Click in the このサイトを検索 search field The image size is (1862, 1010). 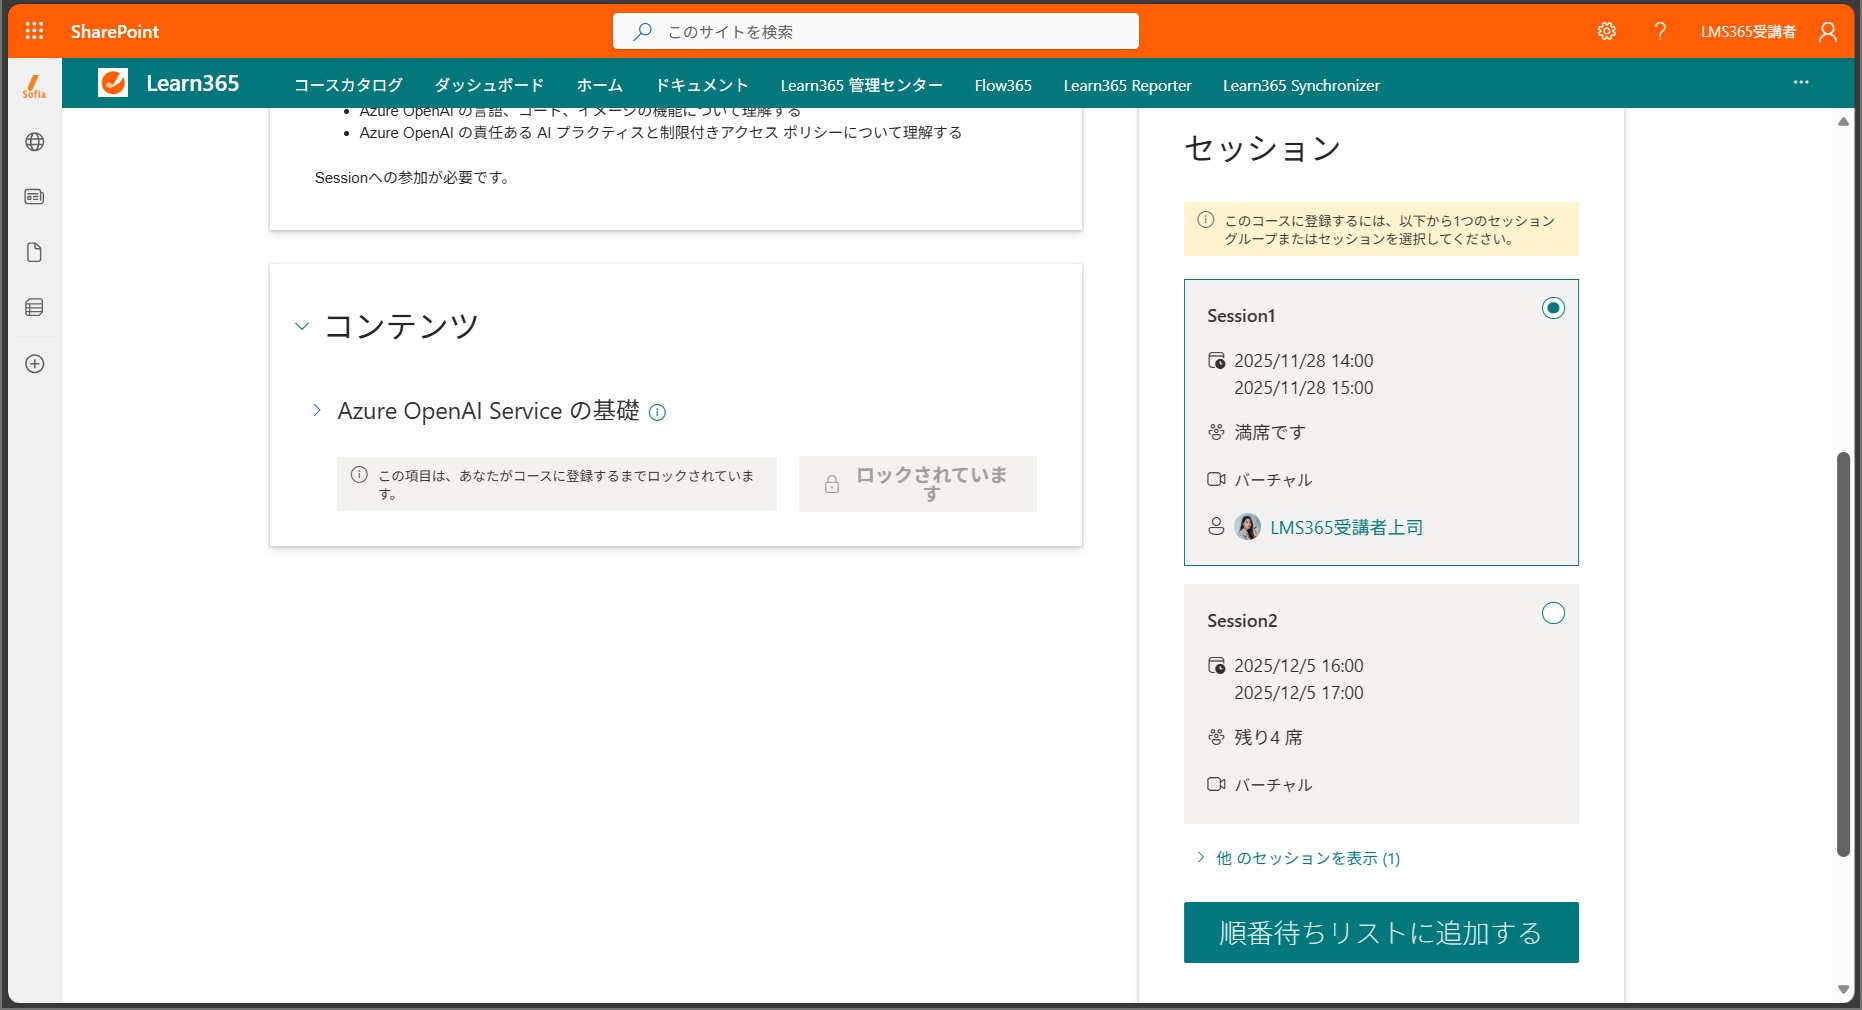click(x=876, y=31)
